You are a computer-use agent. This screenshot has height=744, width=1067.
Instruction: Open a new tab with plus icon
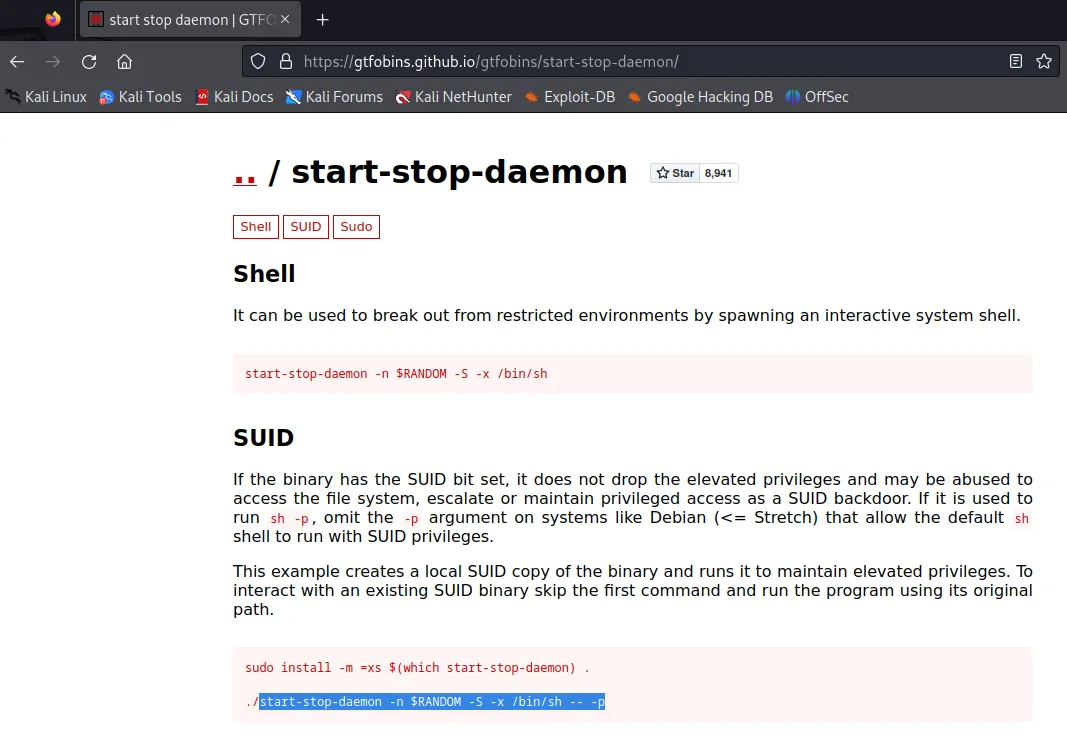[x=322, y=20]
